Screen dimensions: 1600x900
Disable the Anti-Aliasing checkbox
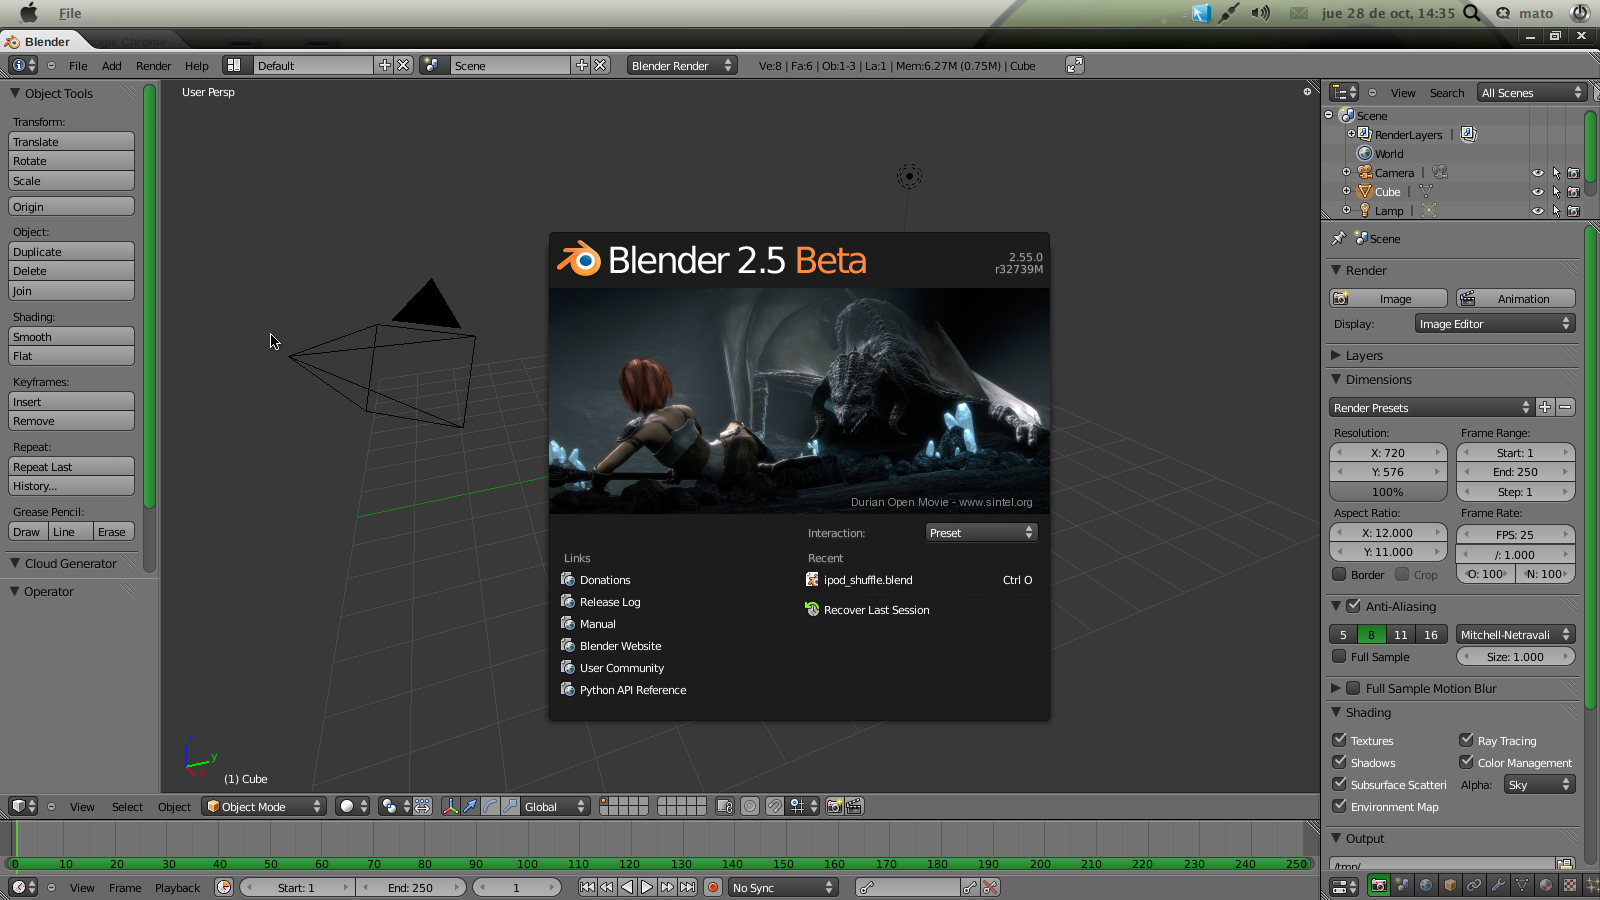(1353, 606)
